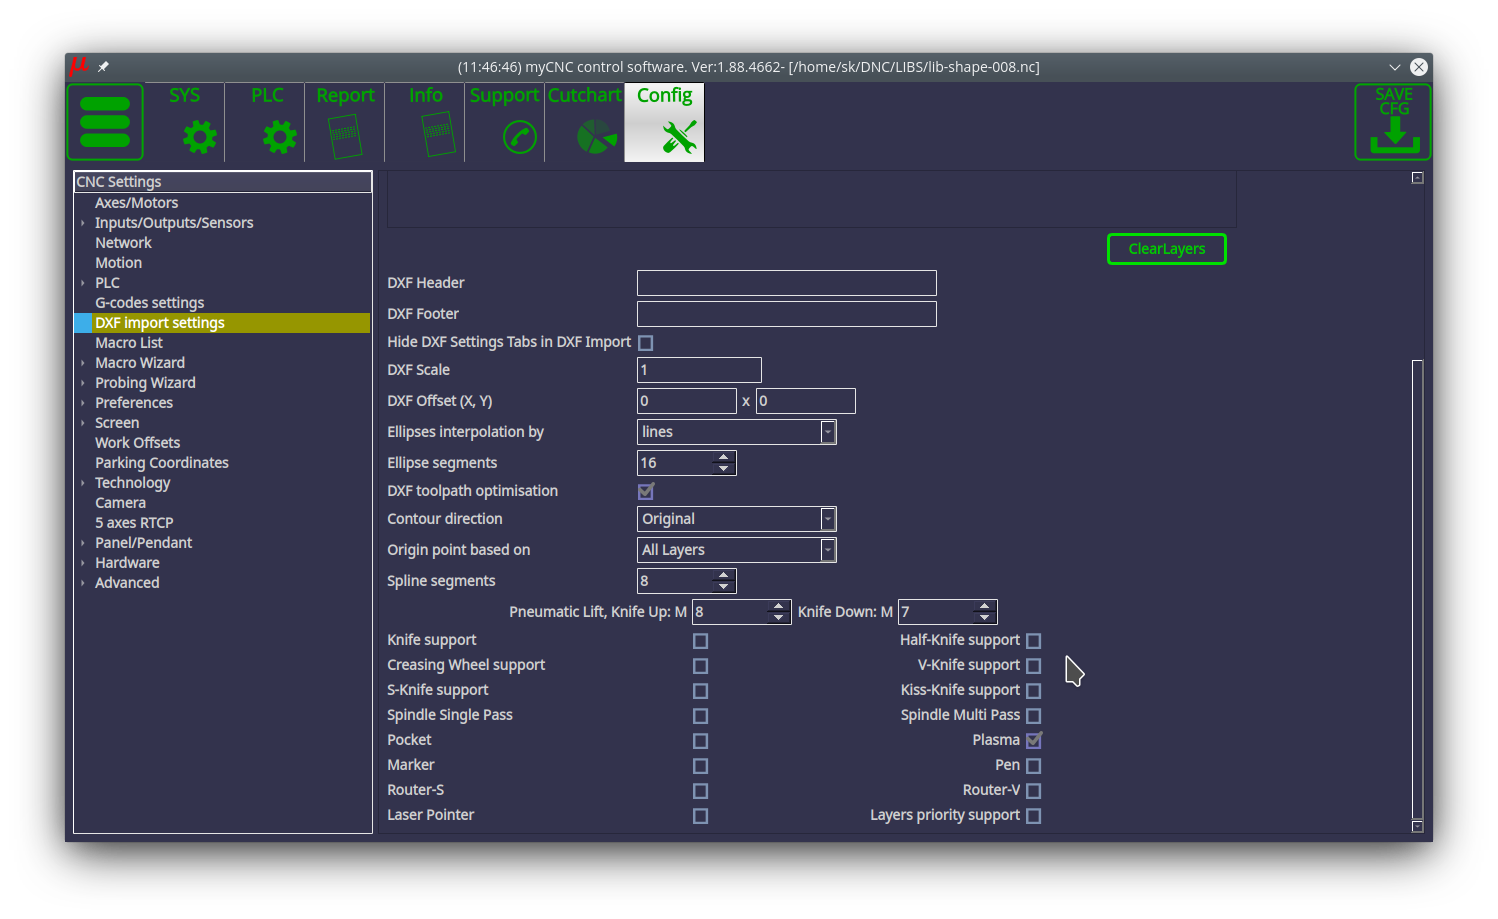Open the Support phone icon

coord(519,136)
